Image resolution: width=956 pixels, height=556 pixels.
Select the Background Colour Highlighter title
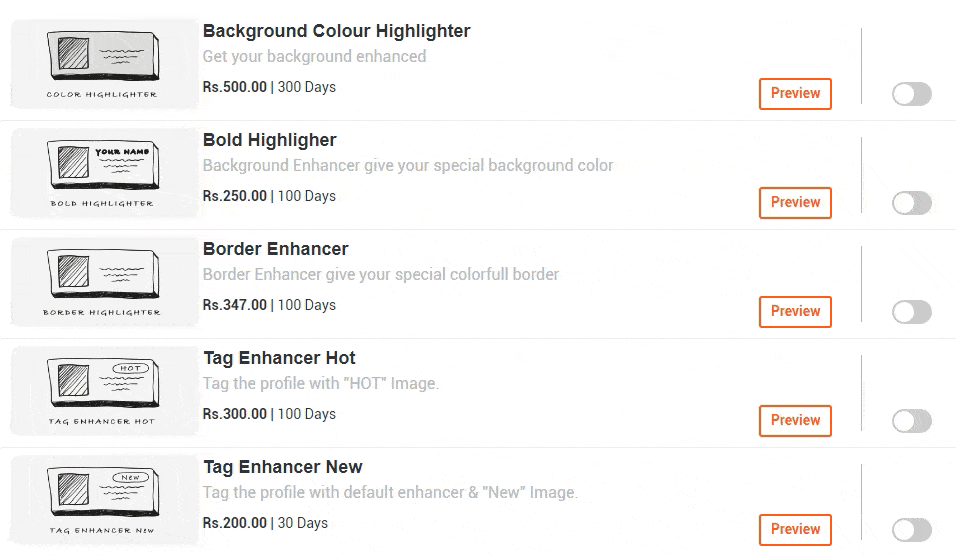tap(337, 31)
